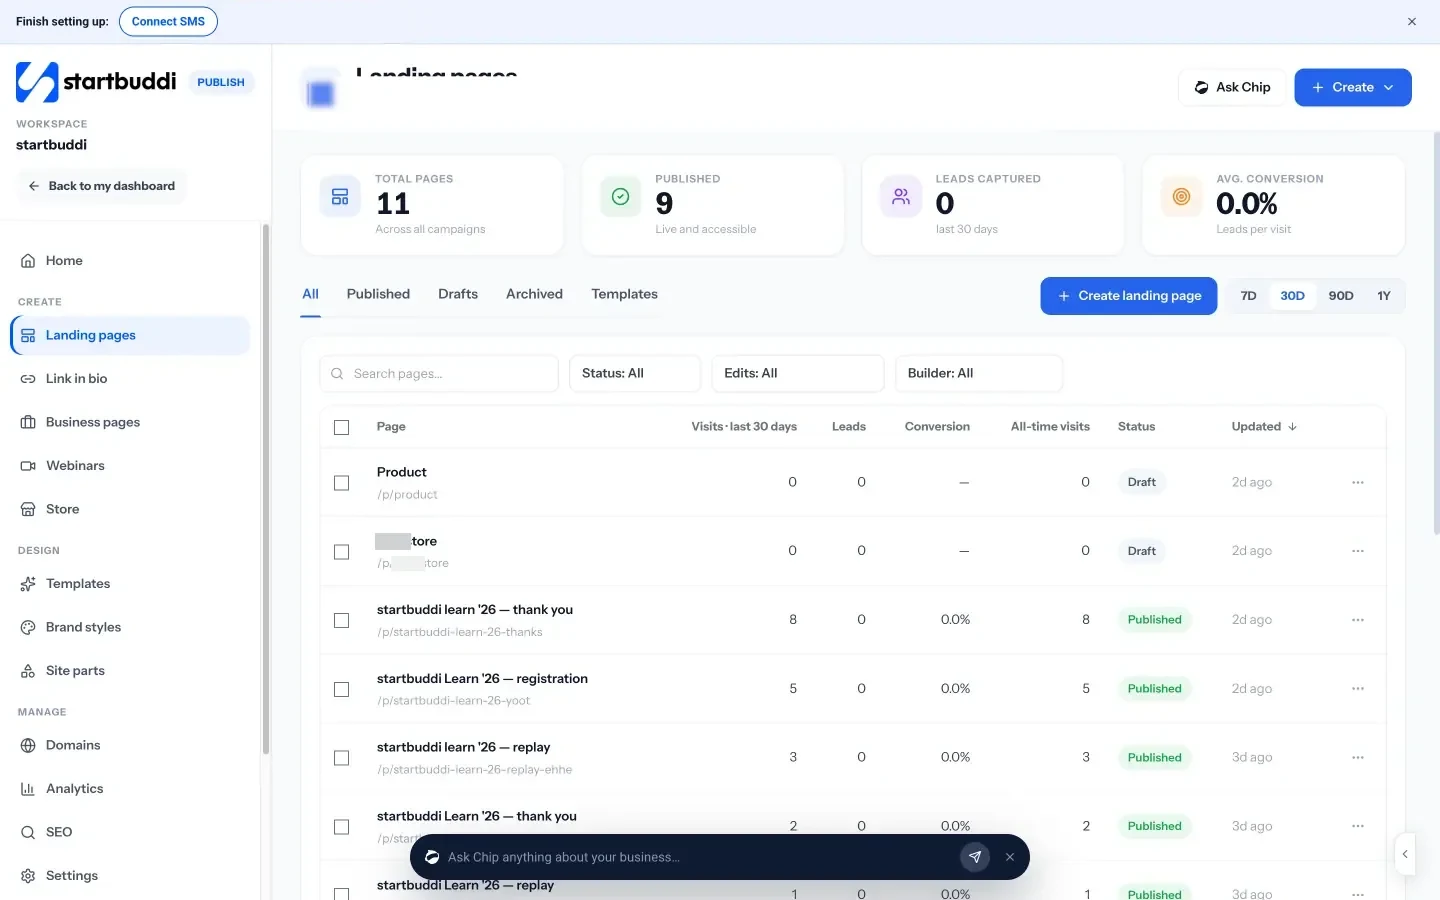This screenshot has width=1440, height=900.
Task: Click the PUBLISH badge
Action: [x=221, y=83]
